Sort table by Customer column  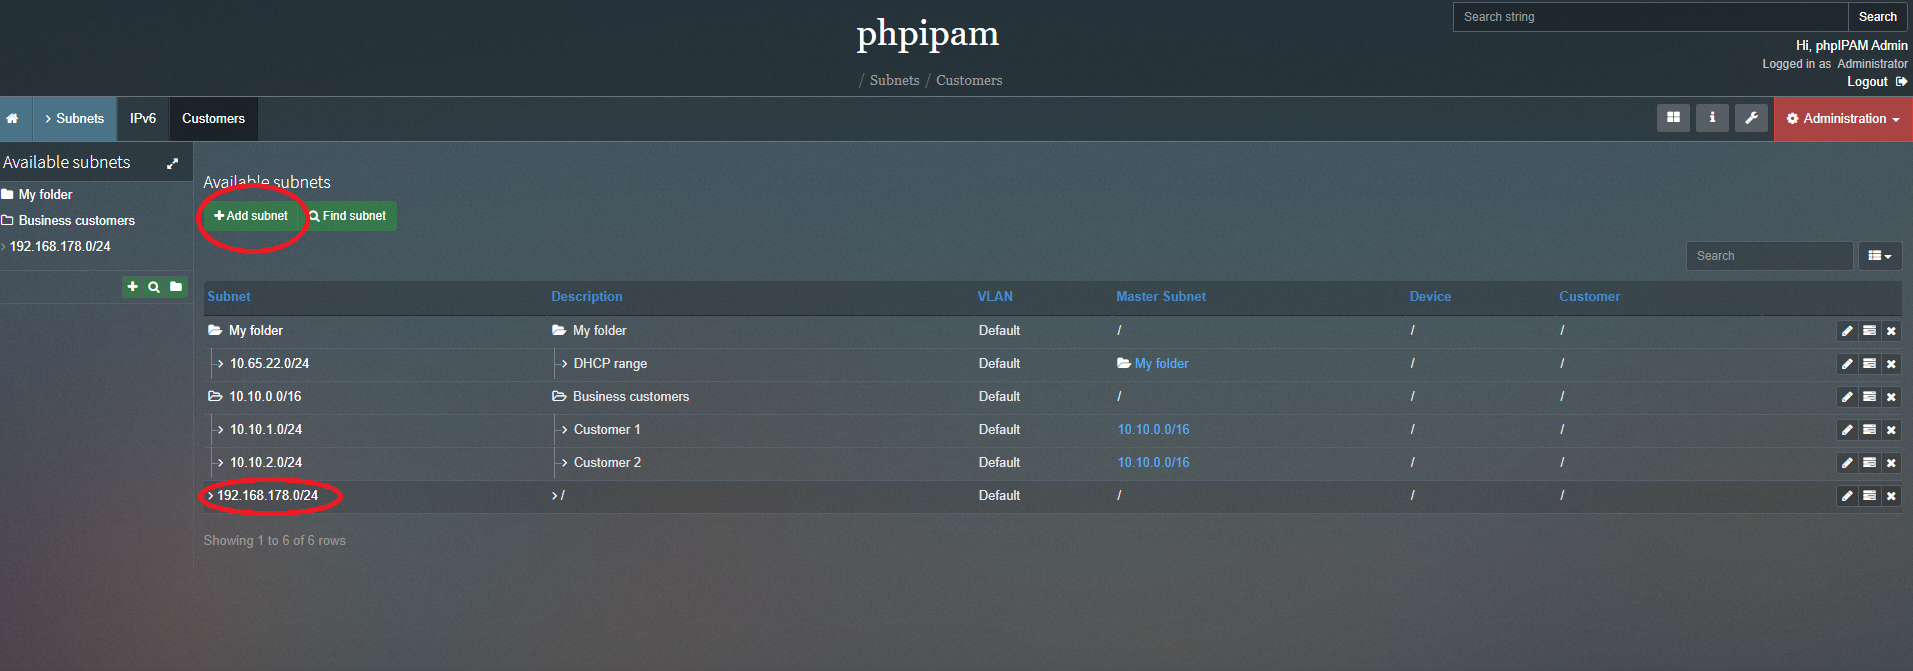pyautogui.click(x=1589, y=297)
